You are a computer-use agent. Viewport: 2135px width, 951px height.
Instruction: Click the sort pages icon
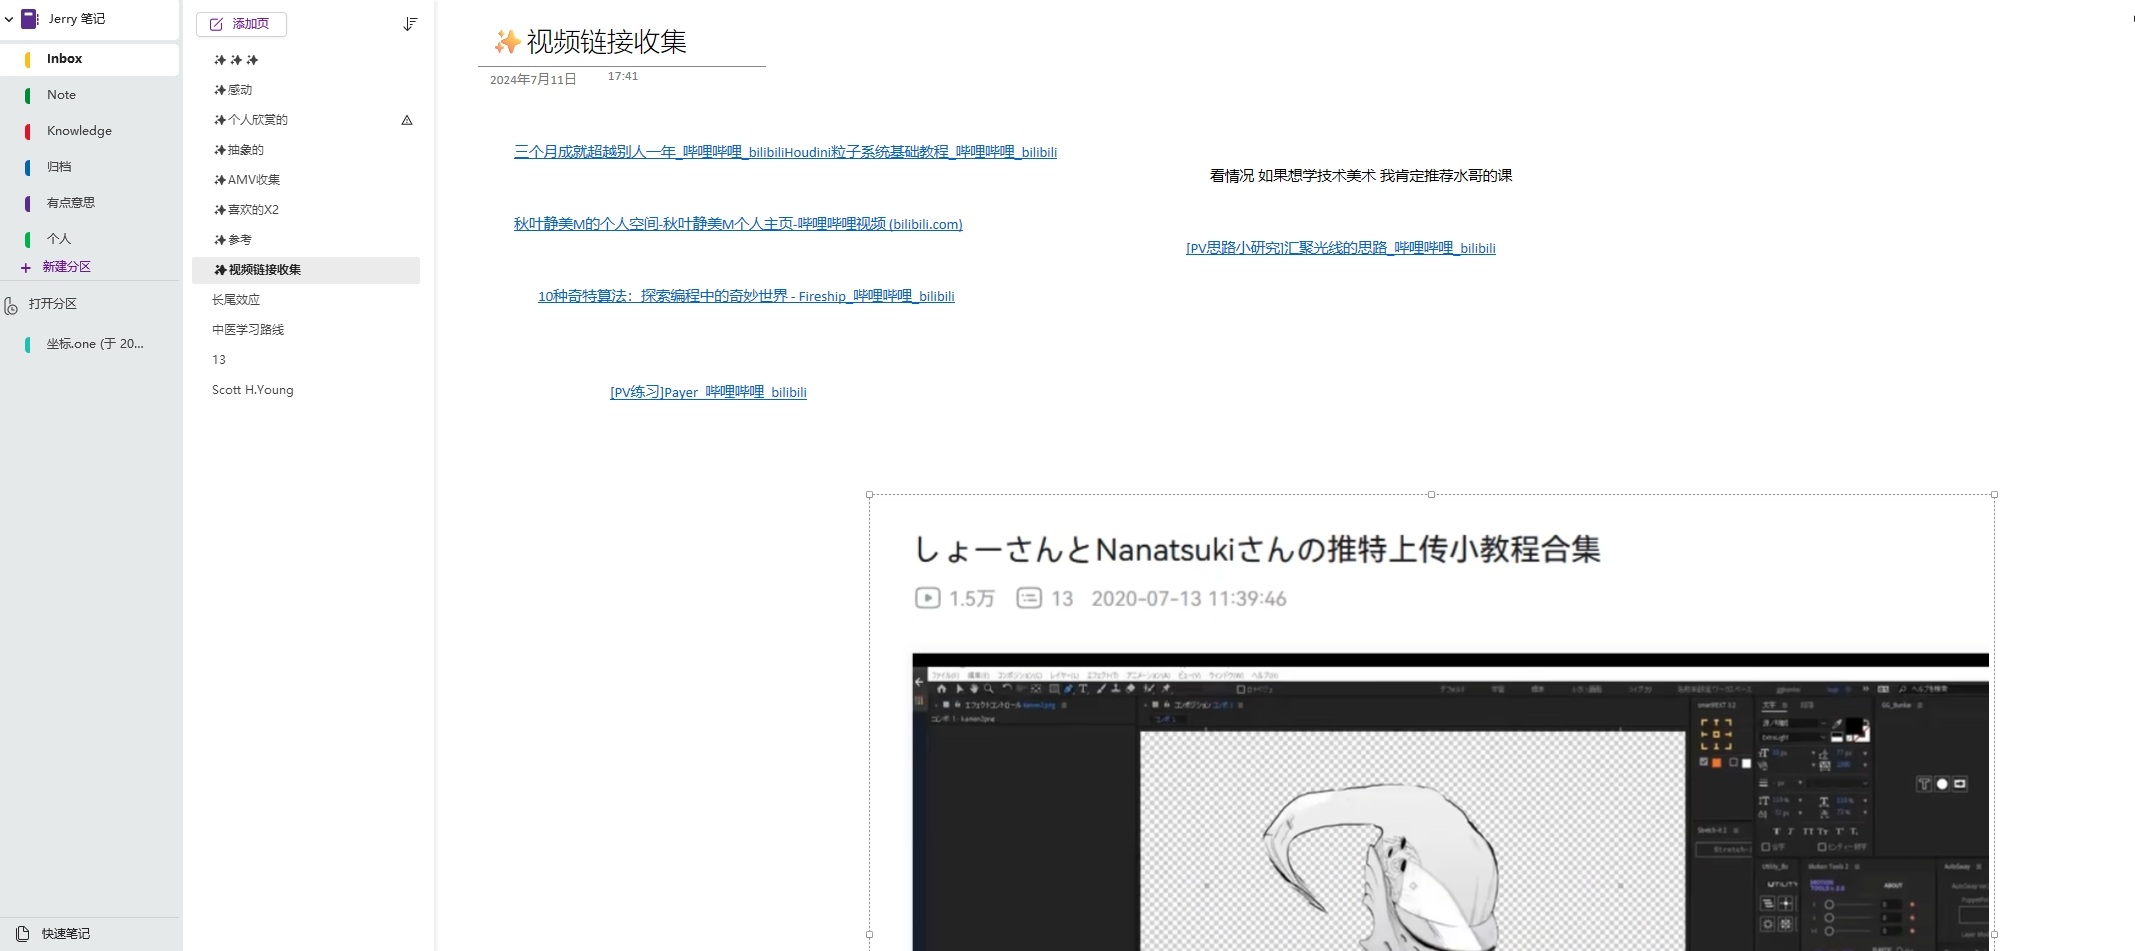pyautogui.click(x=409, y=24)
